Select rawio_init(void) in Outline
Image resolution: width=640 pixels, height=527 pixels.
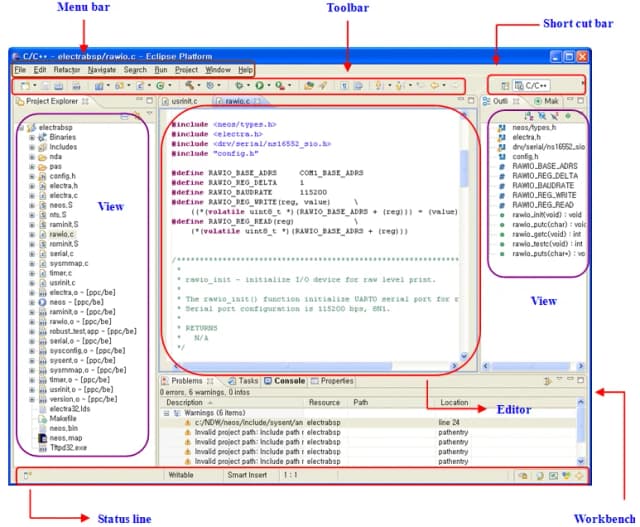(547, 215)
